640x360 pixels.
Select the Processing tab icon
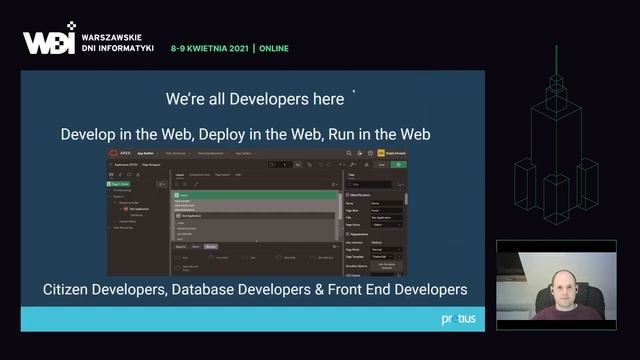point(129,174)
